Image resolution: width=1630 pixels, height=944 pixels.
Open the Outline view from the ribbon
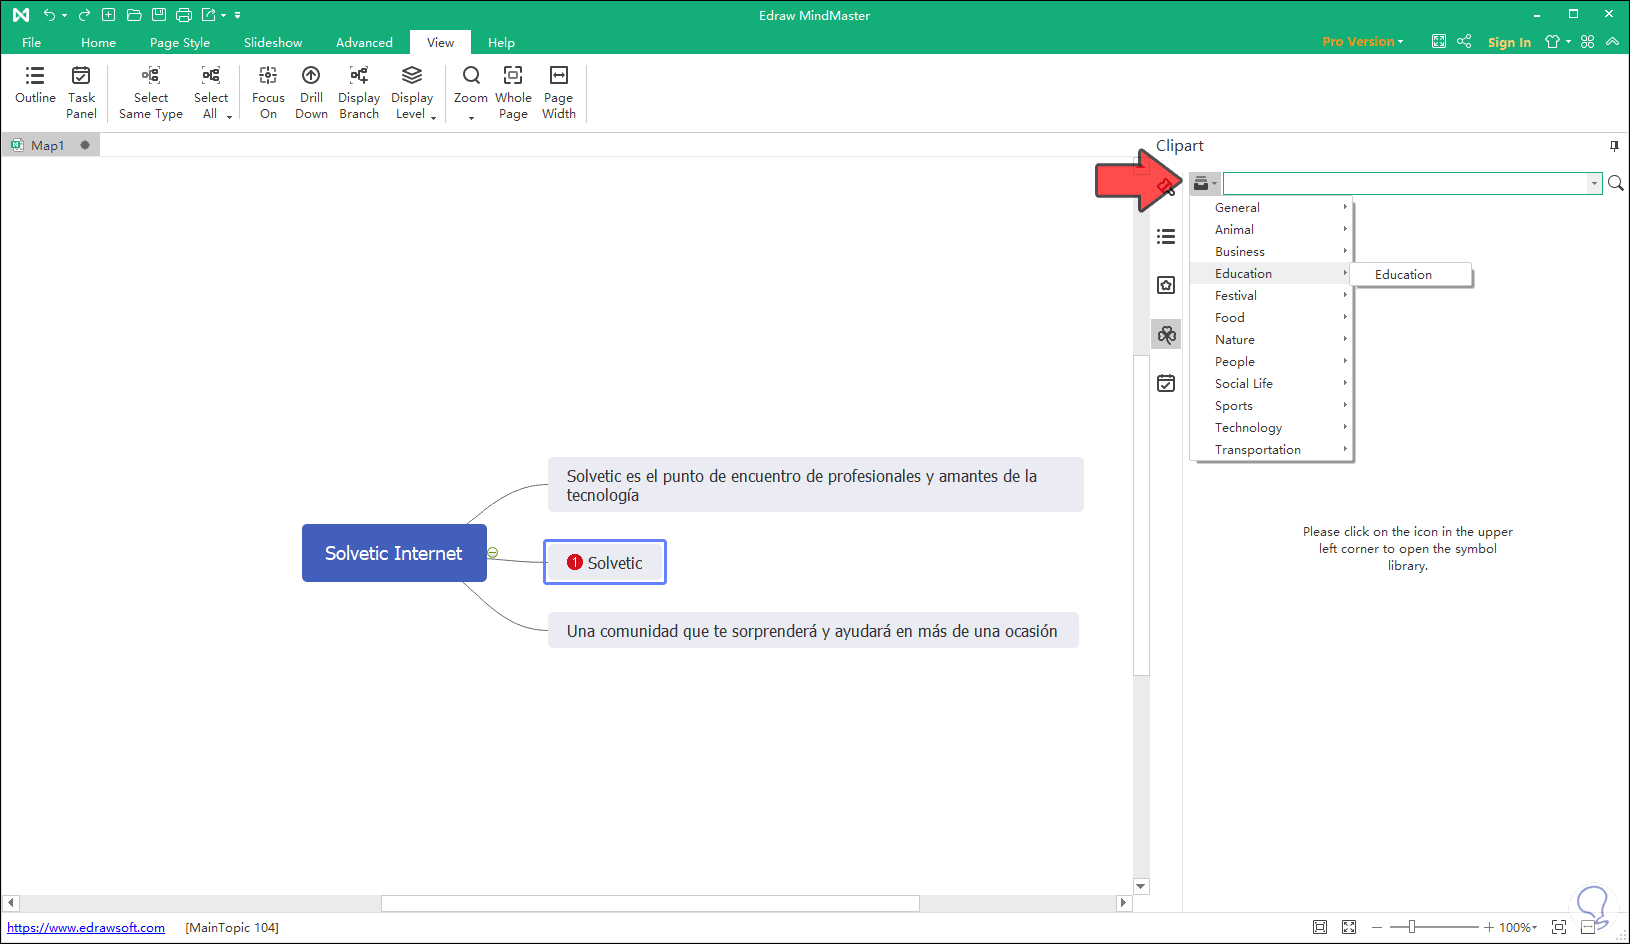click(35, 85)
